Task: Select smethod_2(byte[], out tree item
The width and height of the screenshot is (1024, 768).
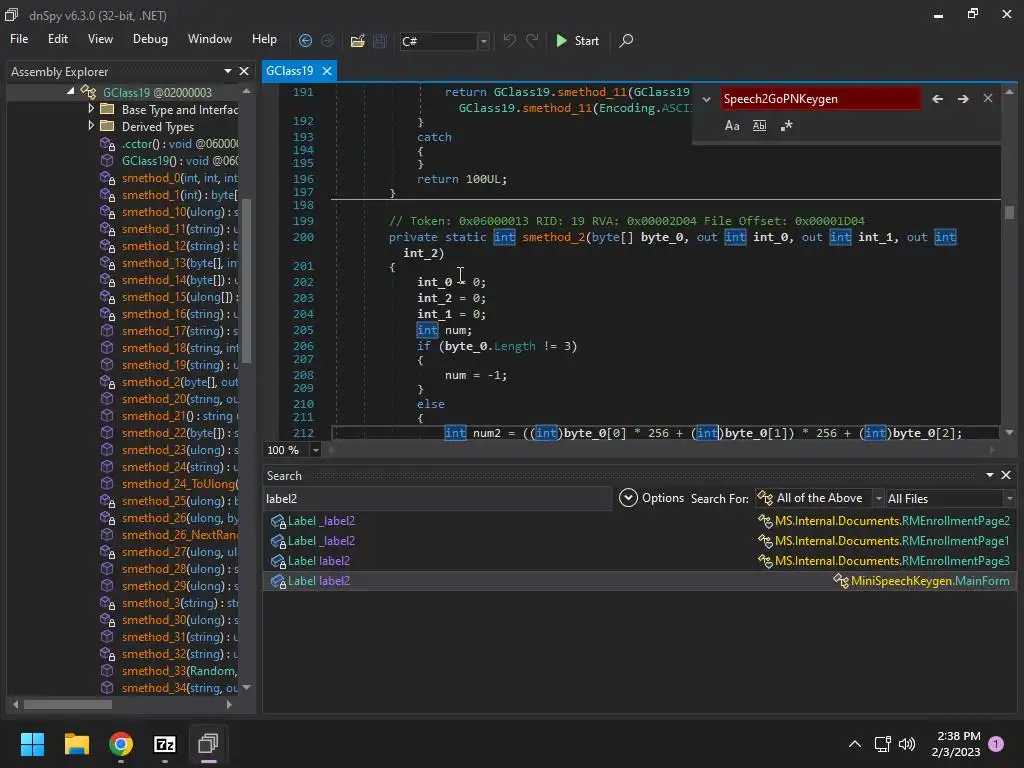Action: pyautogui.click(x=180, y=382)
